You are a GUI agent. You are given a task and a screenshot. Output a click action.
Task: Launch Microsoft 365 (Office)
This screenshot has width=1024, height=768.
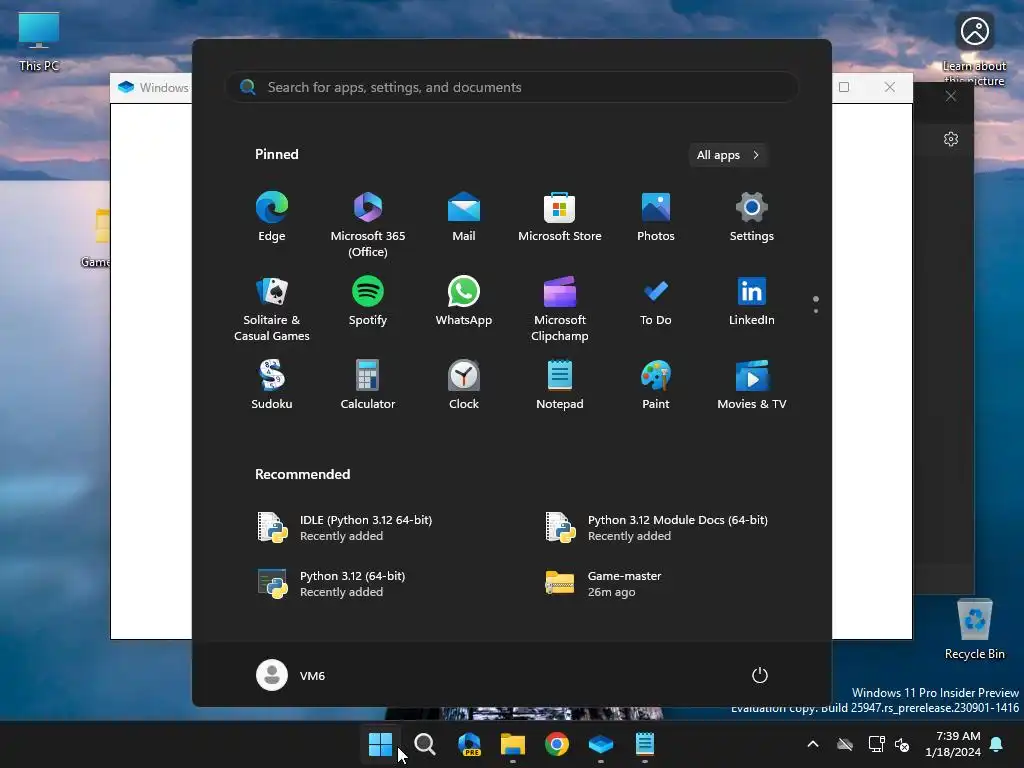pyautogui.click(x=368, y=225)
